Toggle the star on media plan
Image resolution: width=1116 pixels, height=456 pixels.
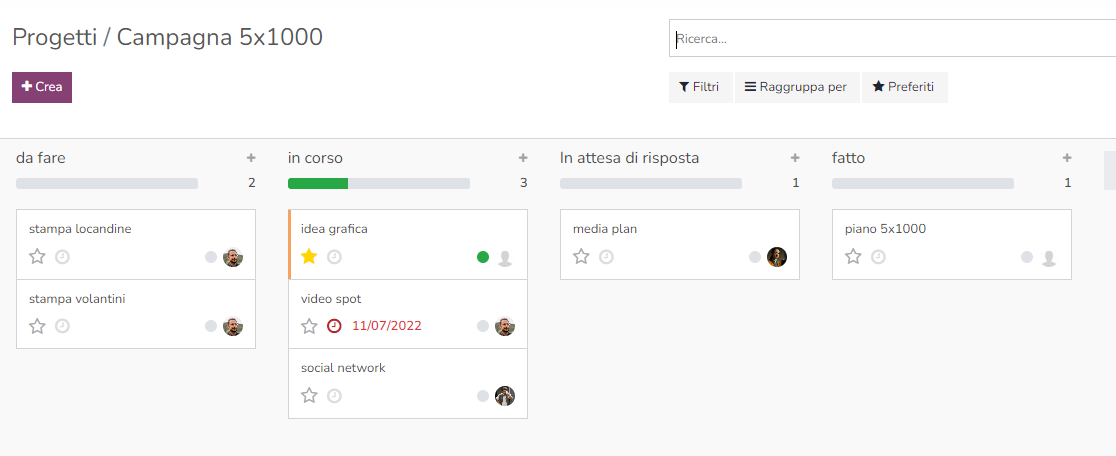[x=581, y=257]
